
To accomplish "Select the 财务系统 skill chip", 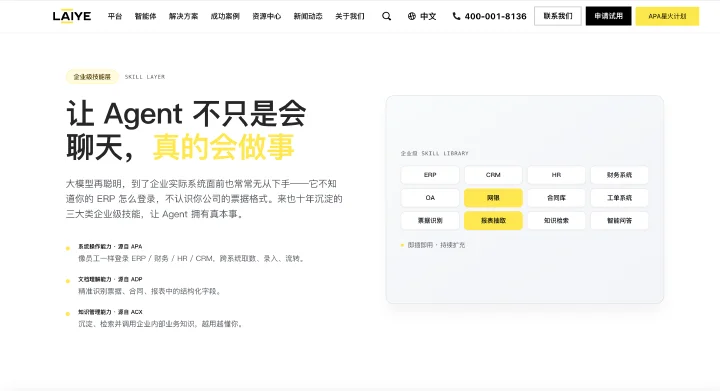I will pos(619,175).
